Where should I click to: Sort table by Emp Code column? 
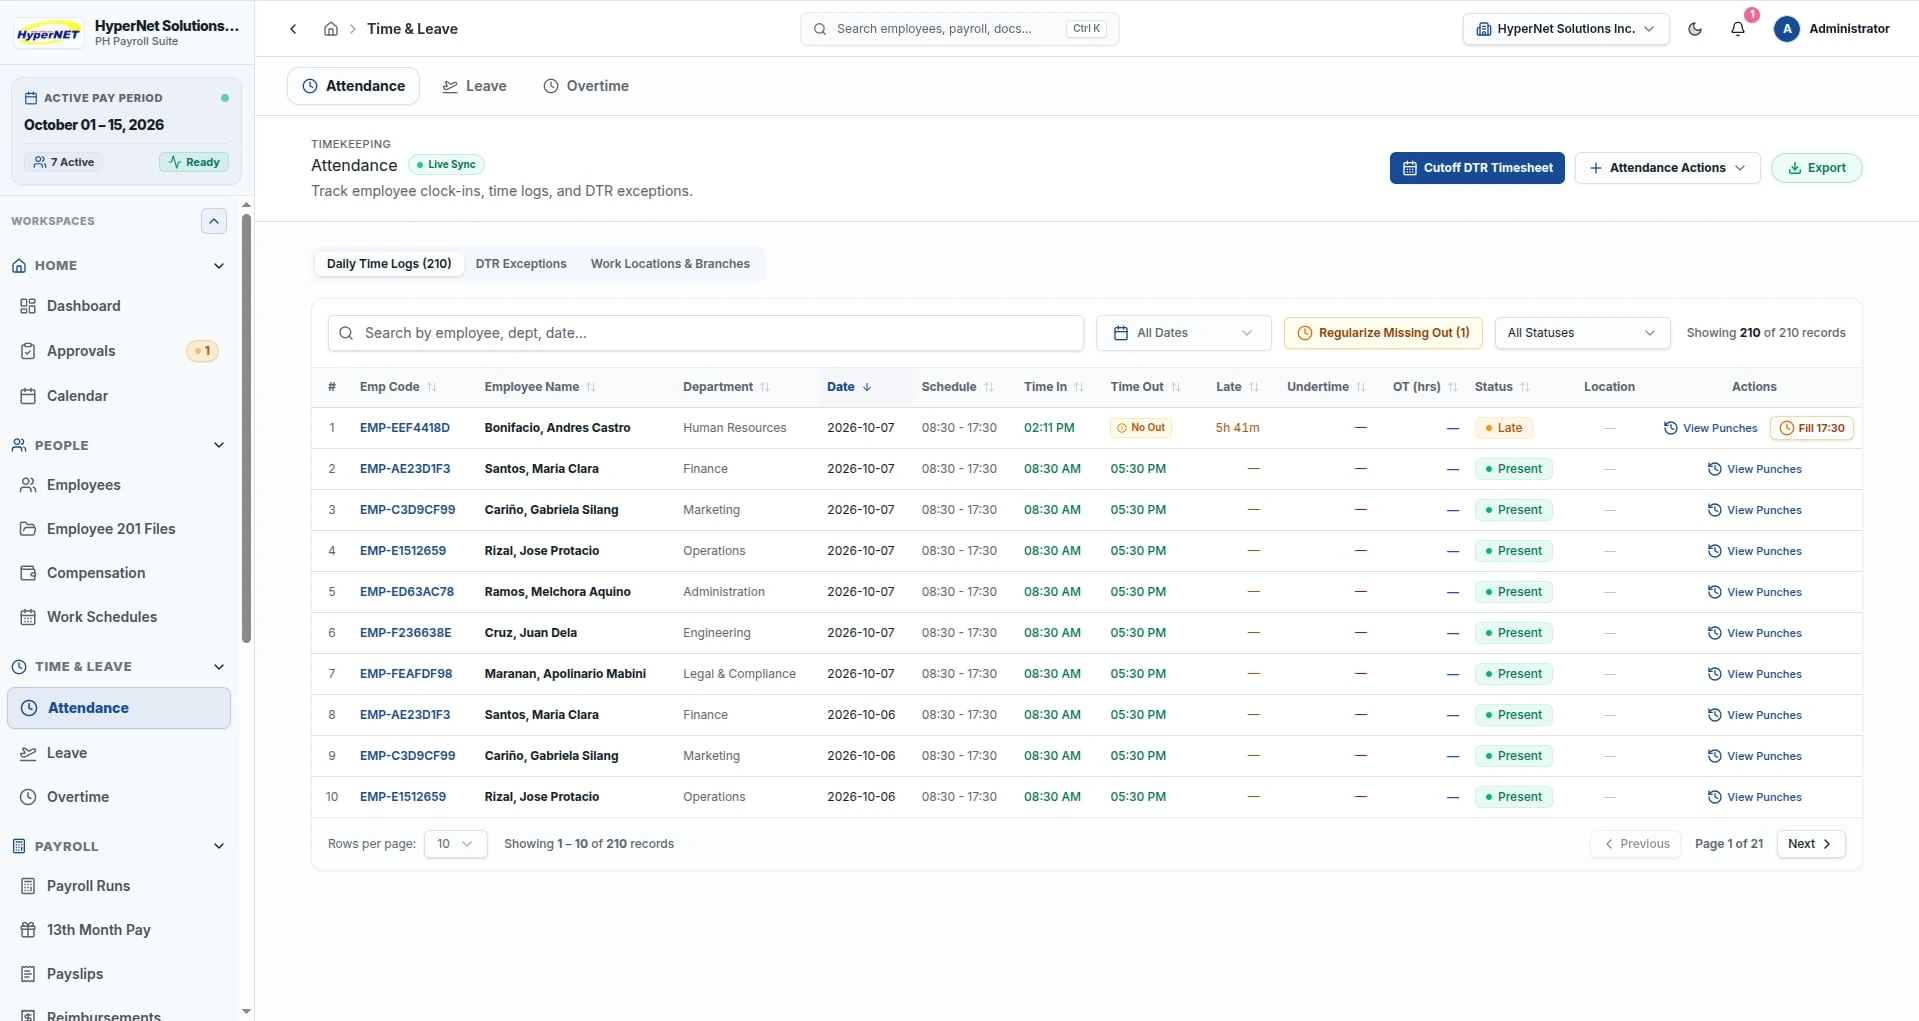398,387
